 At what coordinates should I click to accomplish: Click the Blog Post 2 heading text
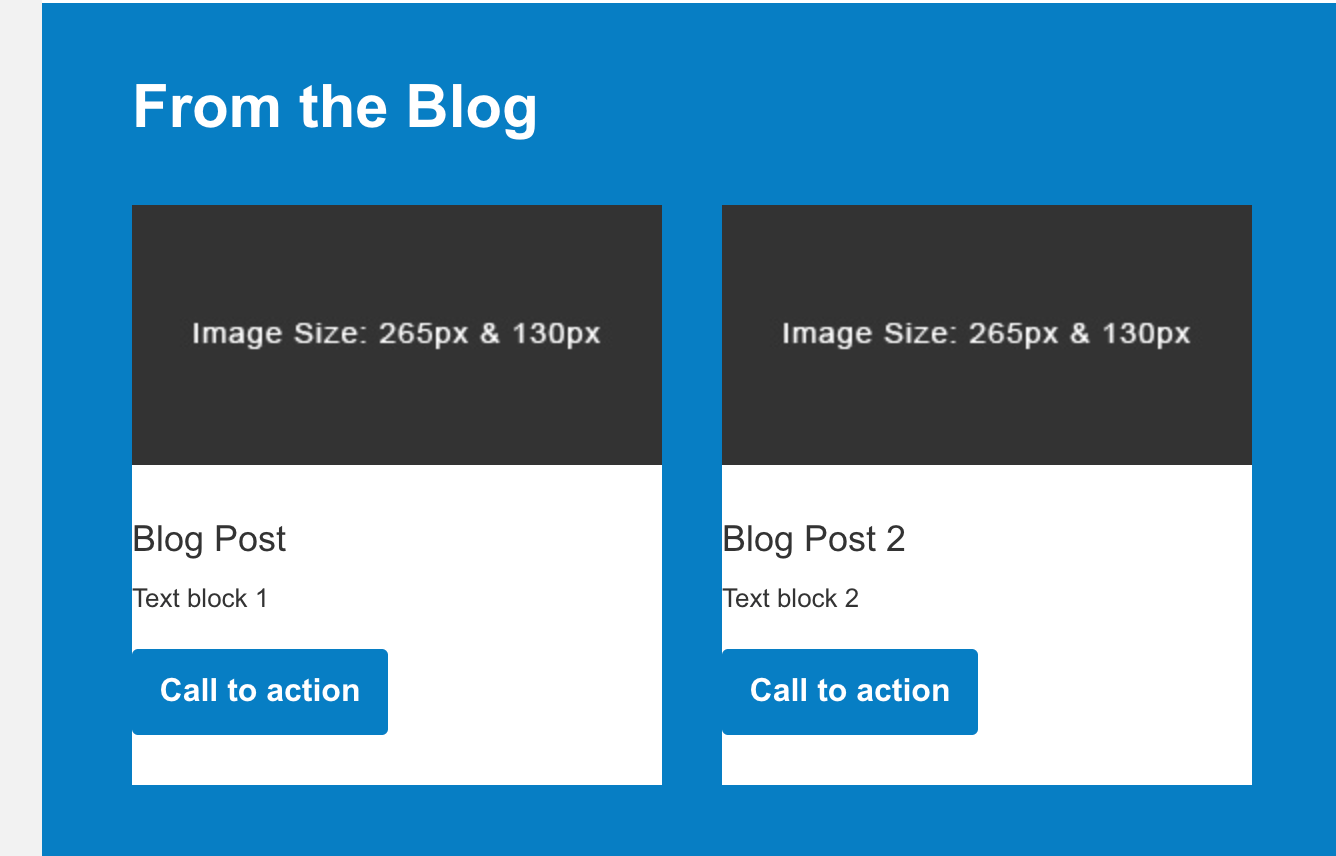coord(814,539)
